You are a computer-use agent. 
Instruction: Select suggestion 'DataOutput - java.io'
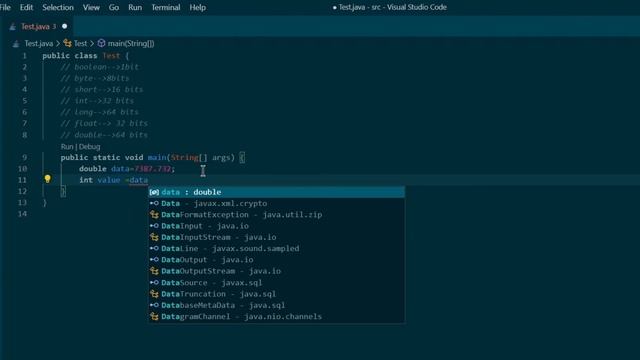click(x=276, y=260)
